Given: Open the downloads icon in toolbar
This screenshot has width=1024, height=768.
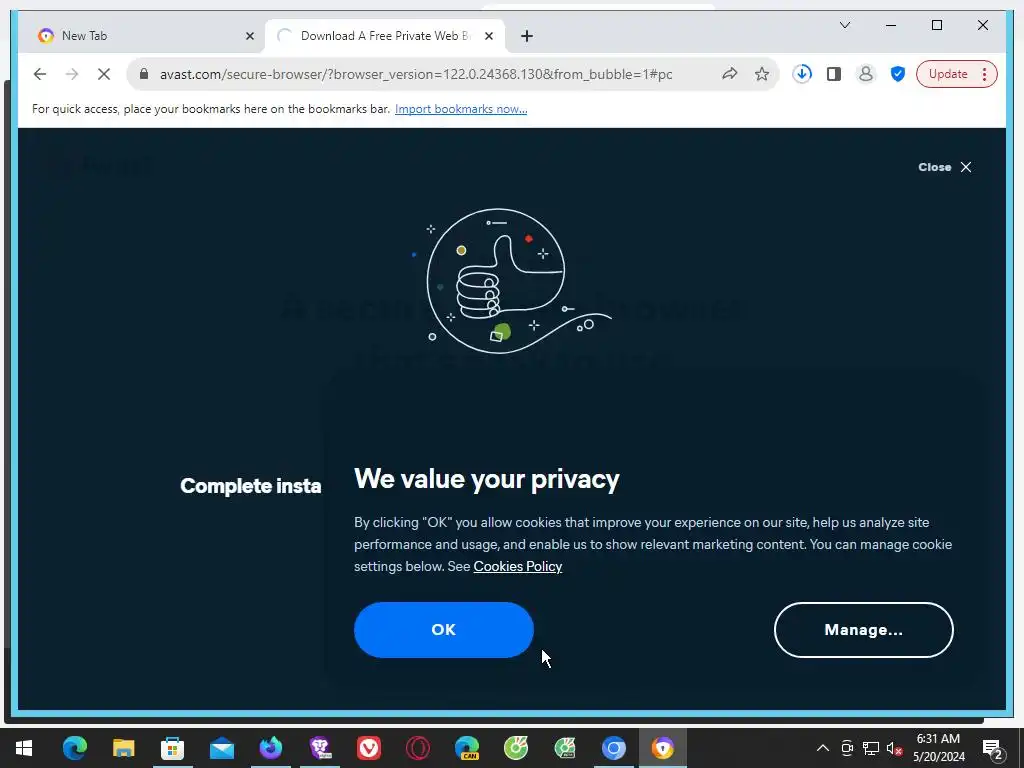Looking at the screenshot, I should 802,74.
